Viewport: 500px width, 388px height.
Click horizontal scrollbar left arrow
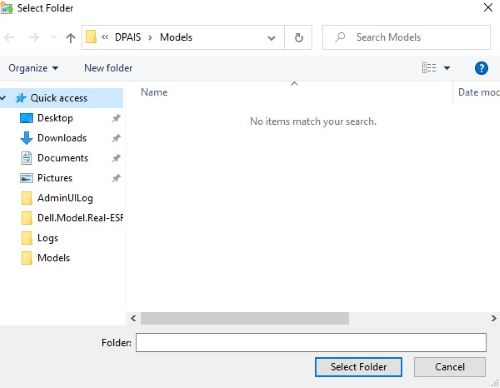(133, 318)
